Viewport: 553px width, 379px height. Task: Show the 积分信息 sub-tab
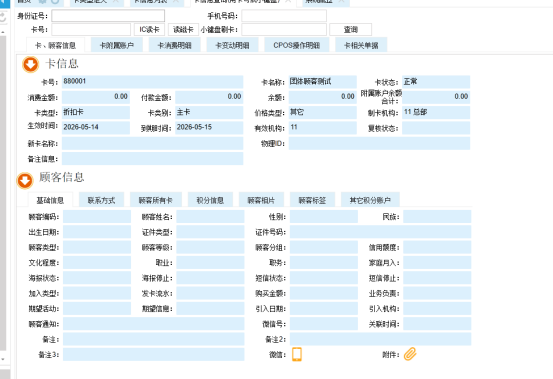point(210,200)
